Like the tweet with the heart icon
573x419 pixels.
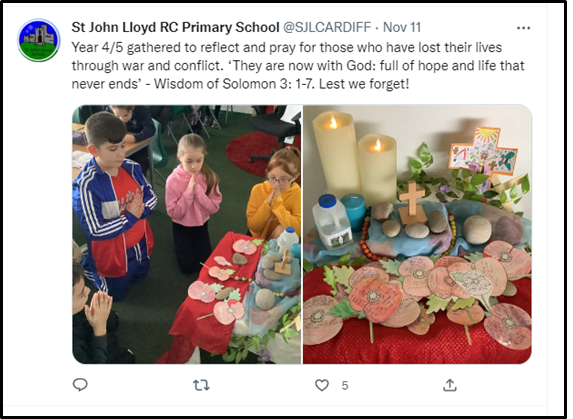pyautogui.click(x=322, y=385)
